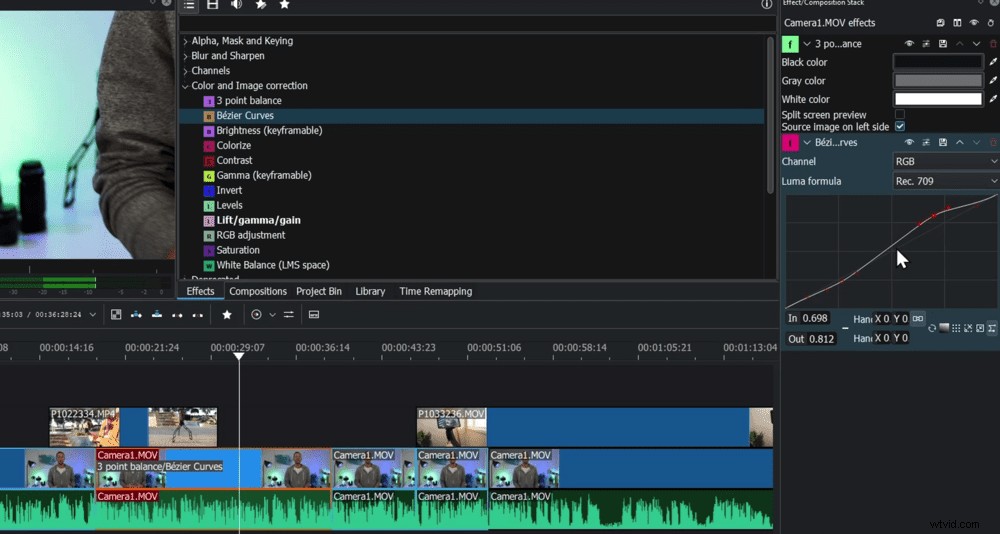Open favorite effects star in timeline toolbar
This screenshot has width=1000, height=534.
point(226,315)
